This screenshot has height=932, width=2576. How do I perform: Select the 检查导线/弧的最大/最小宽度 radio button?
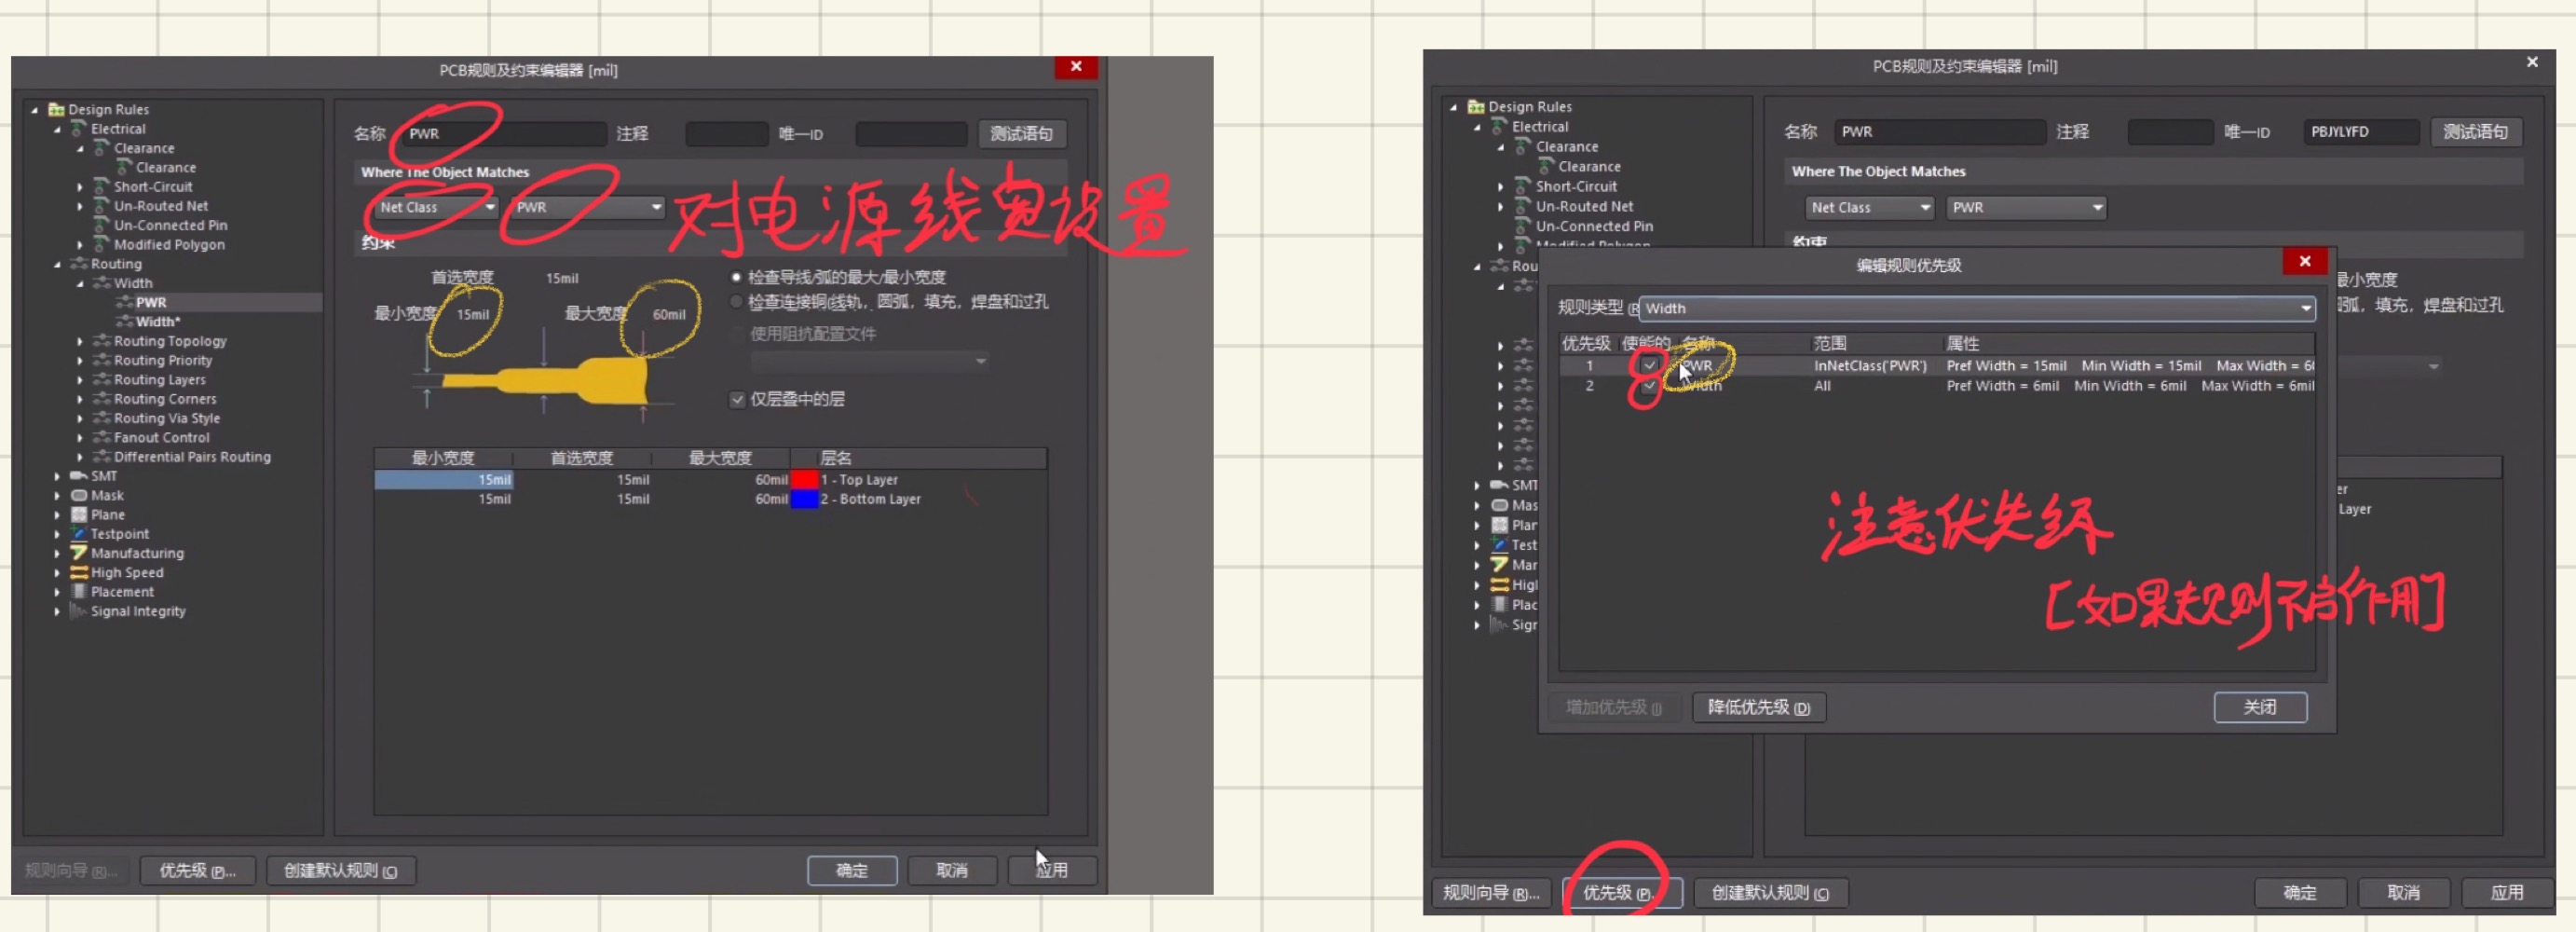coord(736,277)
